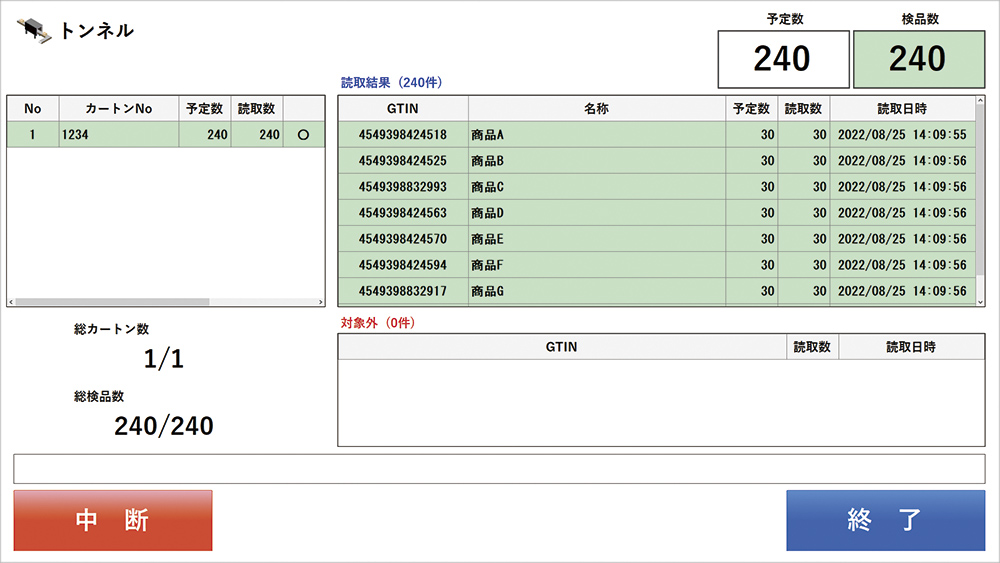Click the red 対象外（0件）label

tap(378, 323)
